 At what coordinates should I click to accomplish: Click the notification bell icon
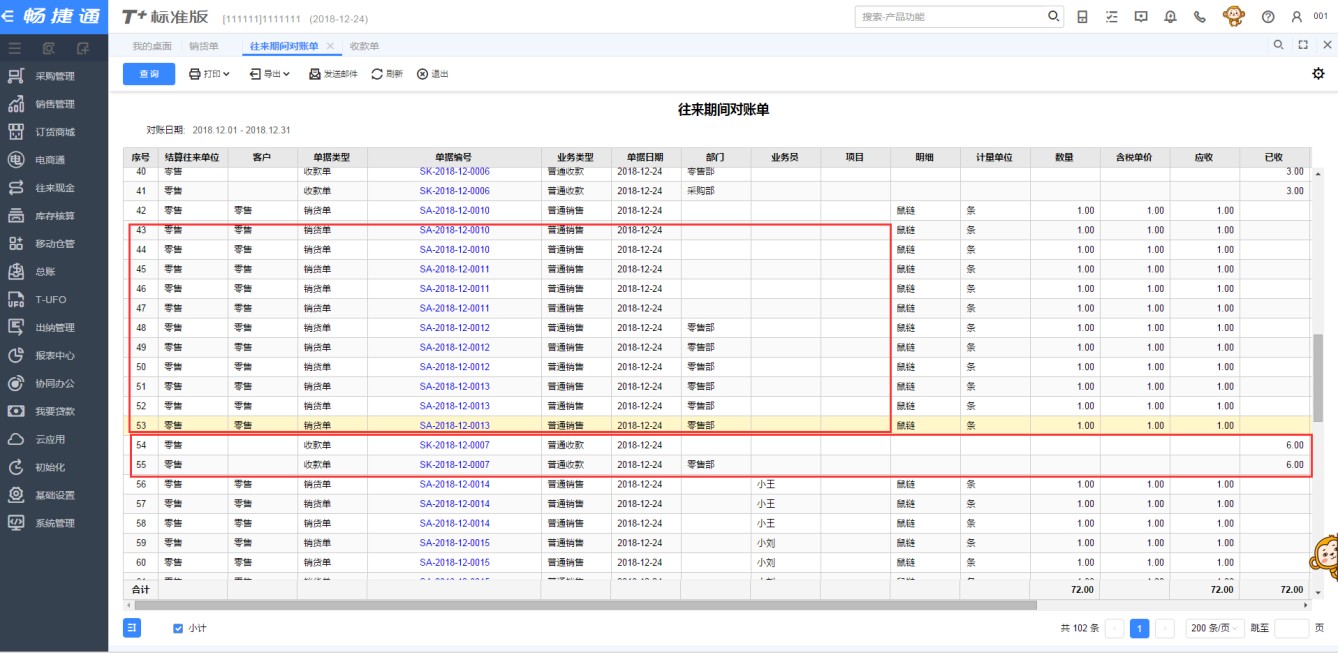(1170, 17)
